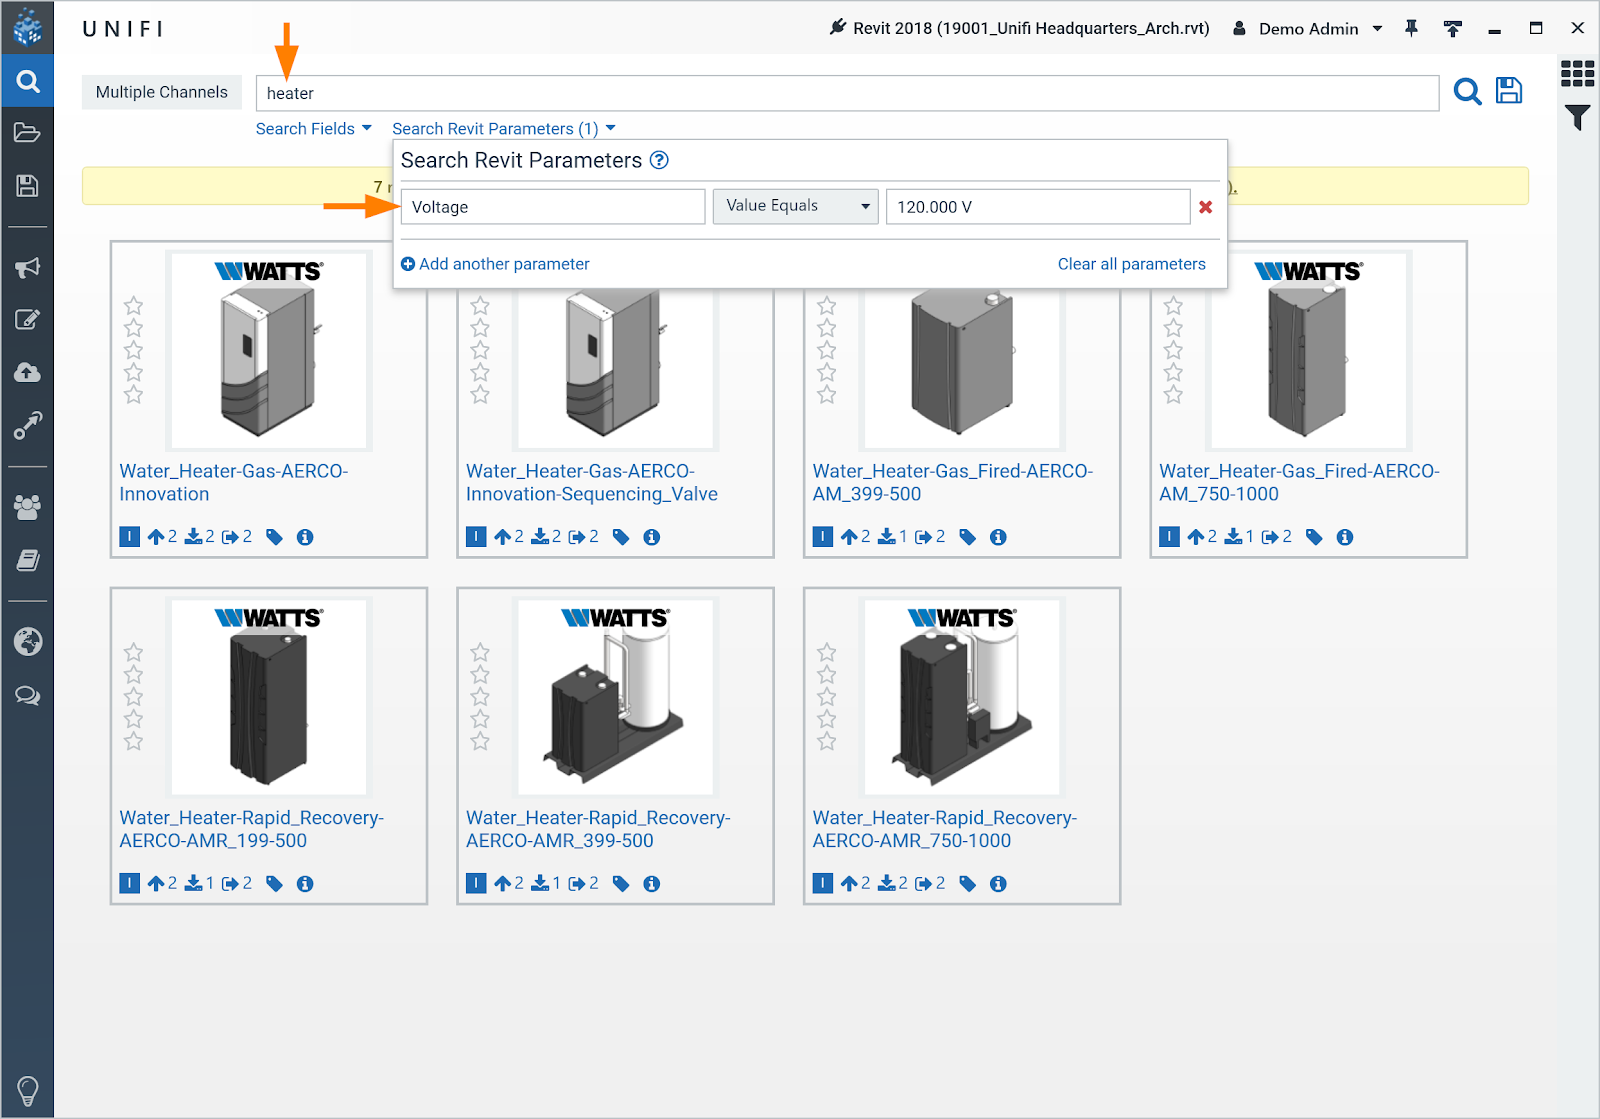The image size is (1600, 1119).
Task: Click the 120.000 V value field
Action: click(x=1038, y=207)
